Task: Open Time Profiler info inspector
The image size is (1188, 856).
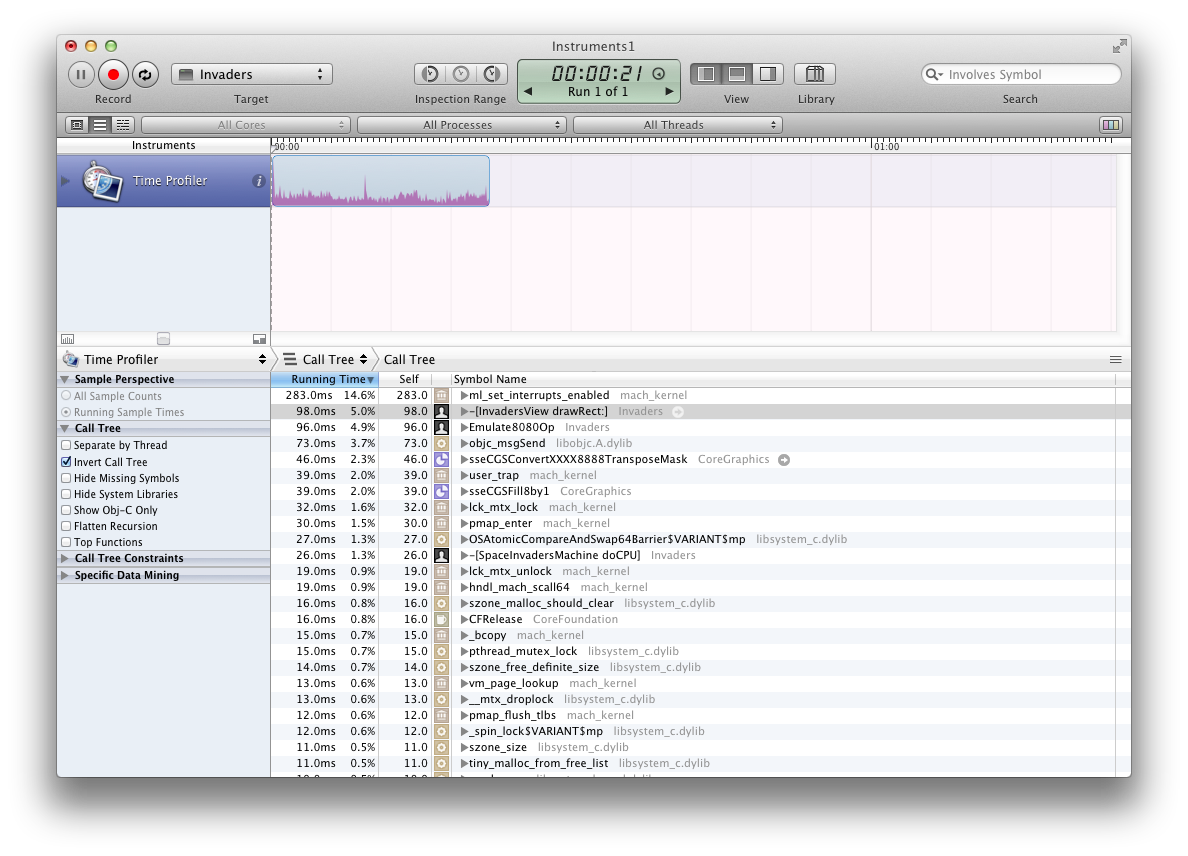Action: click(x=258, y=181)
